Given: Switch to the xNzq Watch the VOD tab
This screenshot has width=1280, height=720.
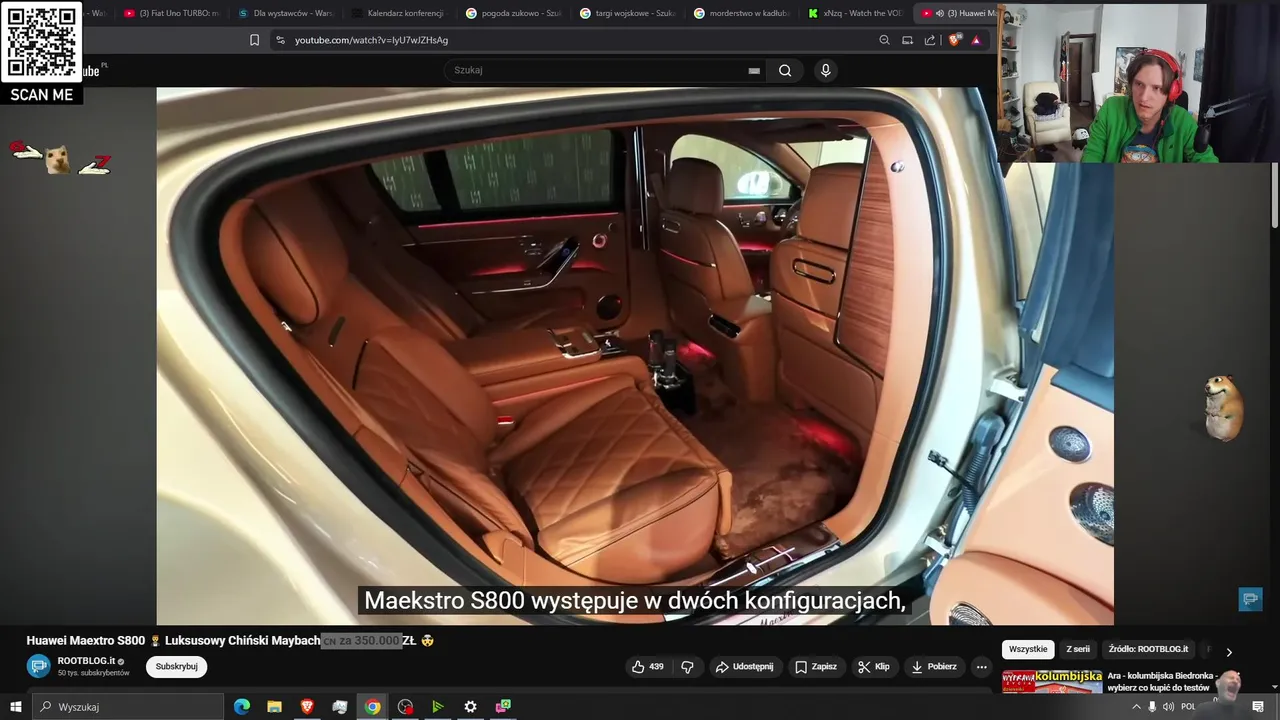Looking at the screenshot, I should (x=856, y=13).
